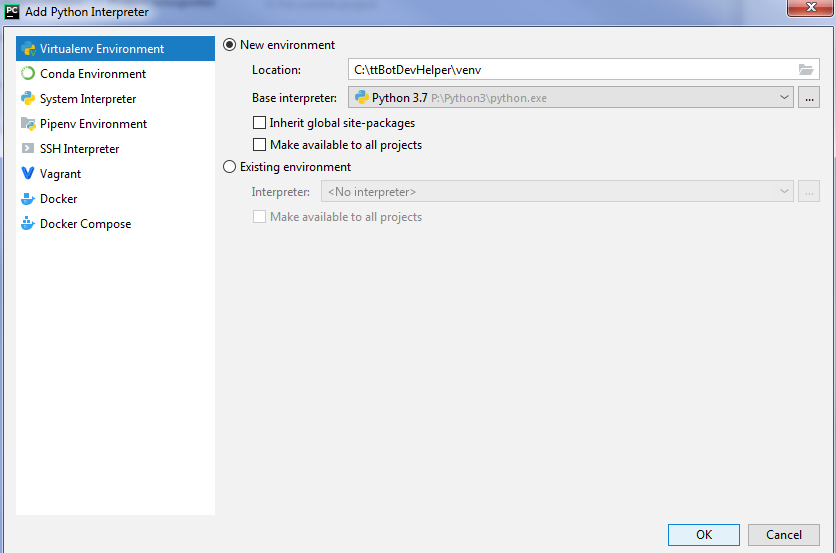The image size is (836, 553).
Task: Click into the Location path field
Action: click(x=570, y=70)
